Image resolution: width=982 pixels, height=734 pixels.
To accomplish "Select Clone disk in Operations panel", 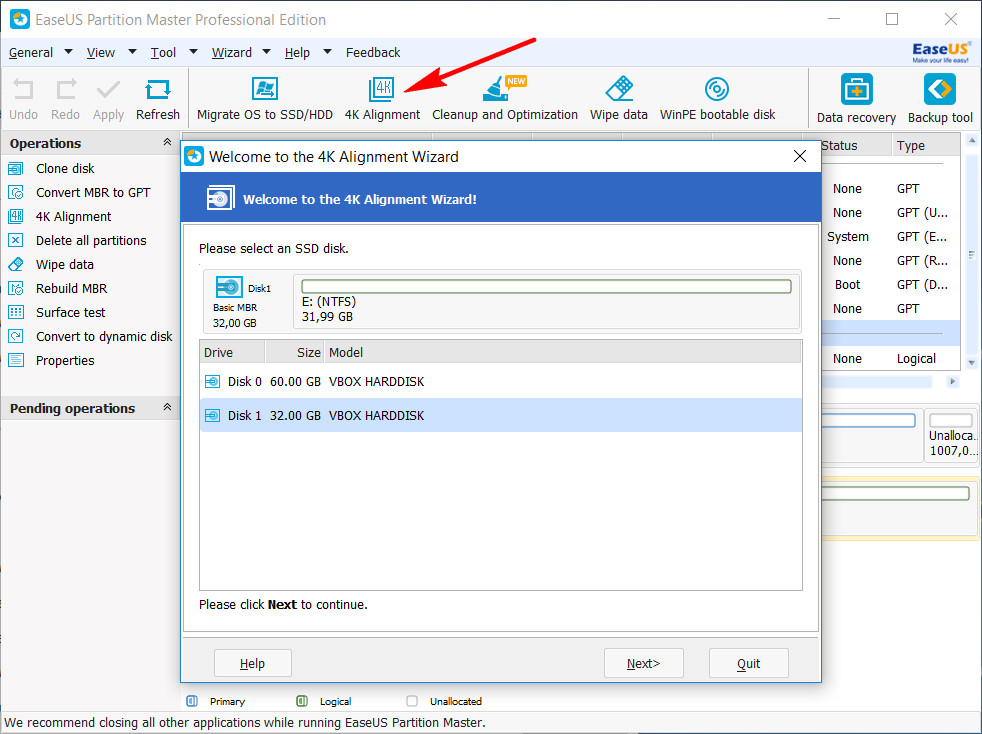I will [65, 168].
